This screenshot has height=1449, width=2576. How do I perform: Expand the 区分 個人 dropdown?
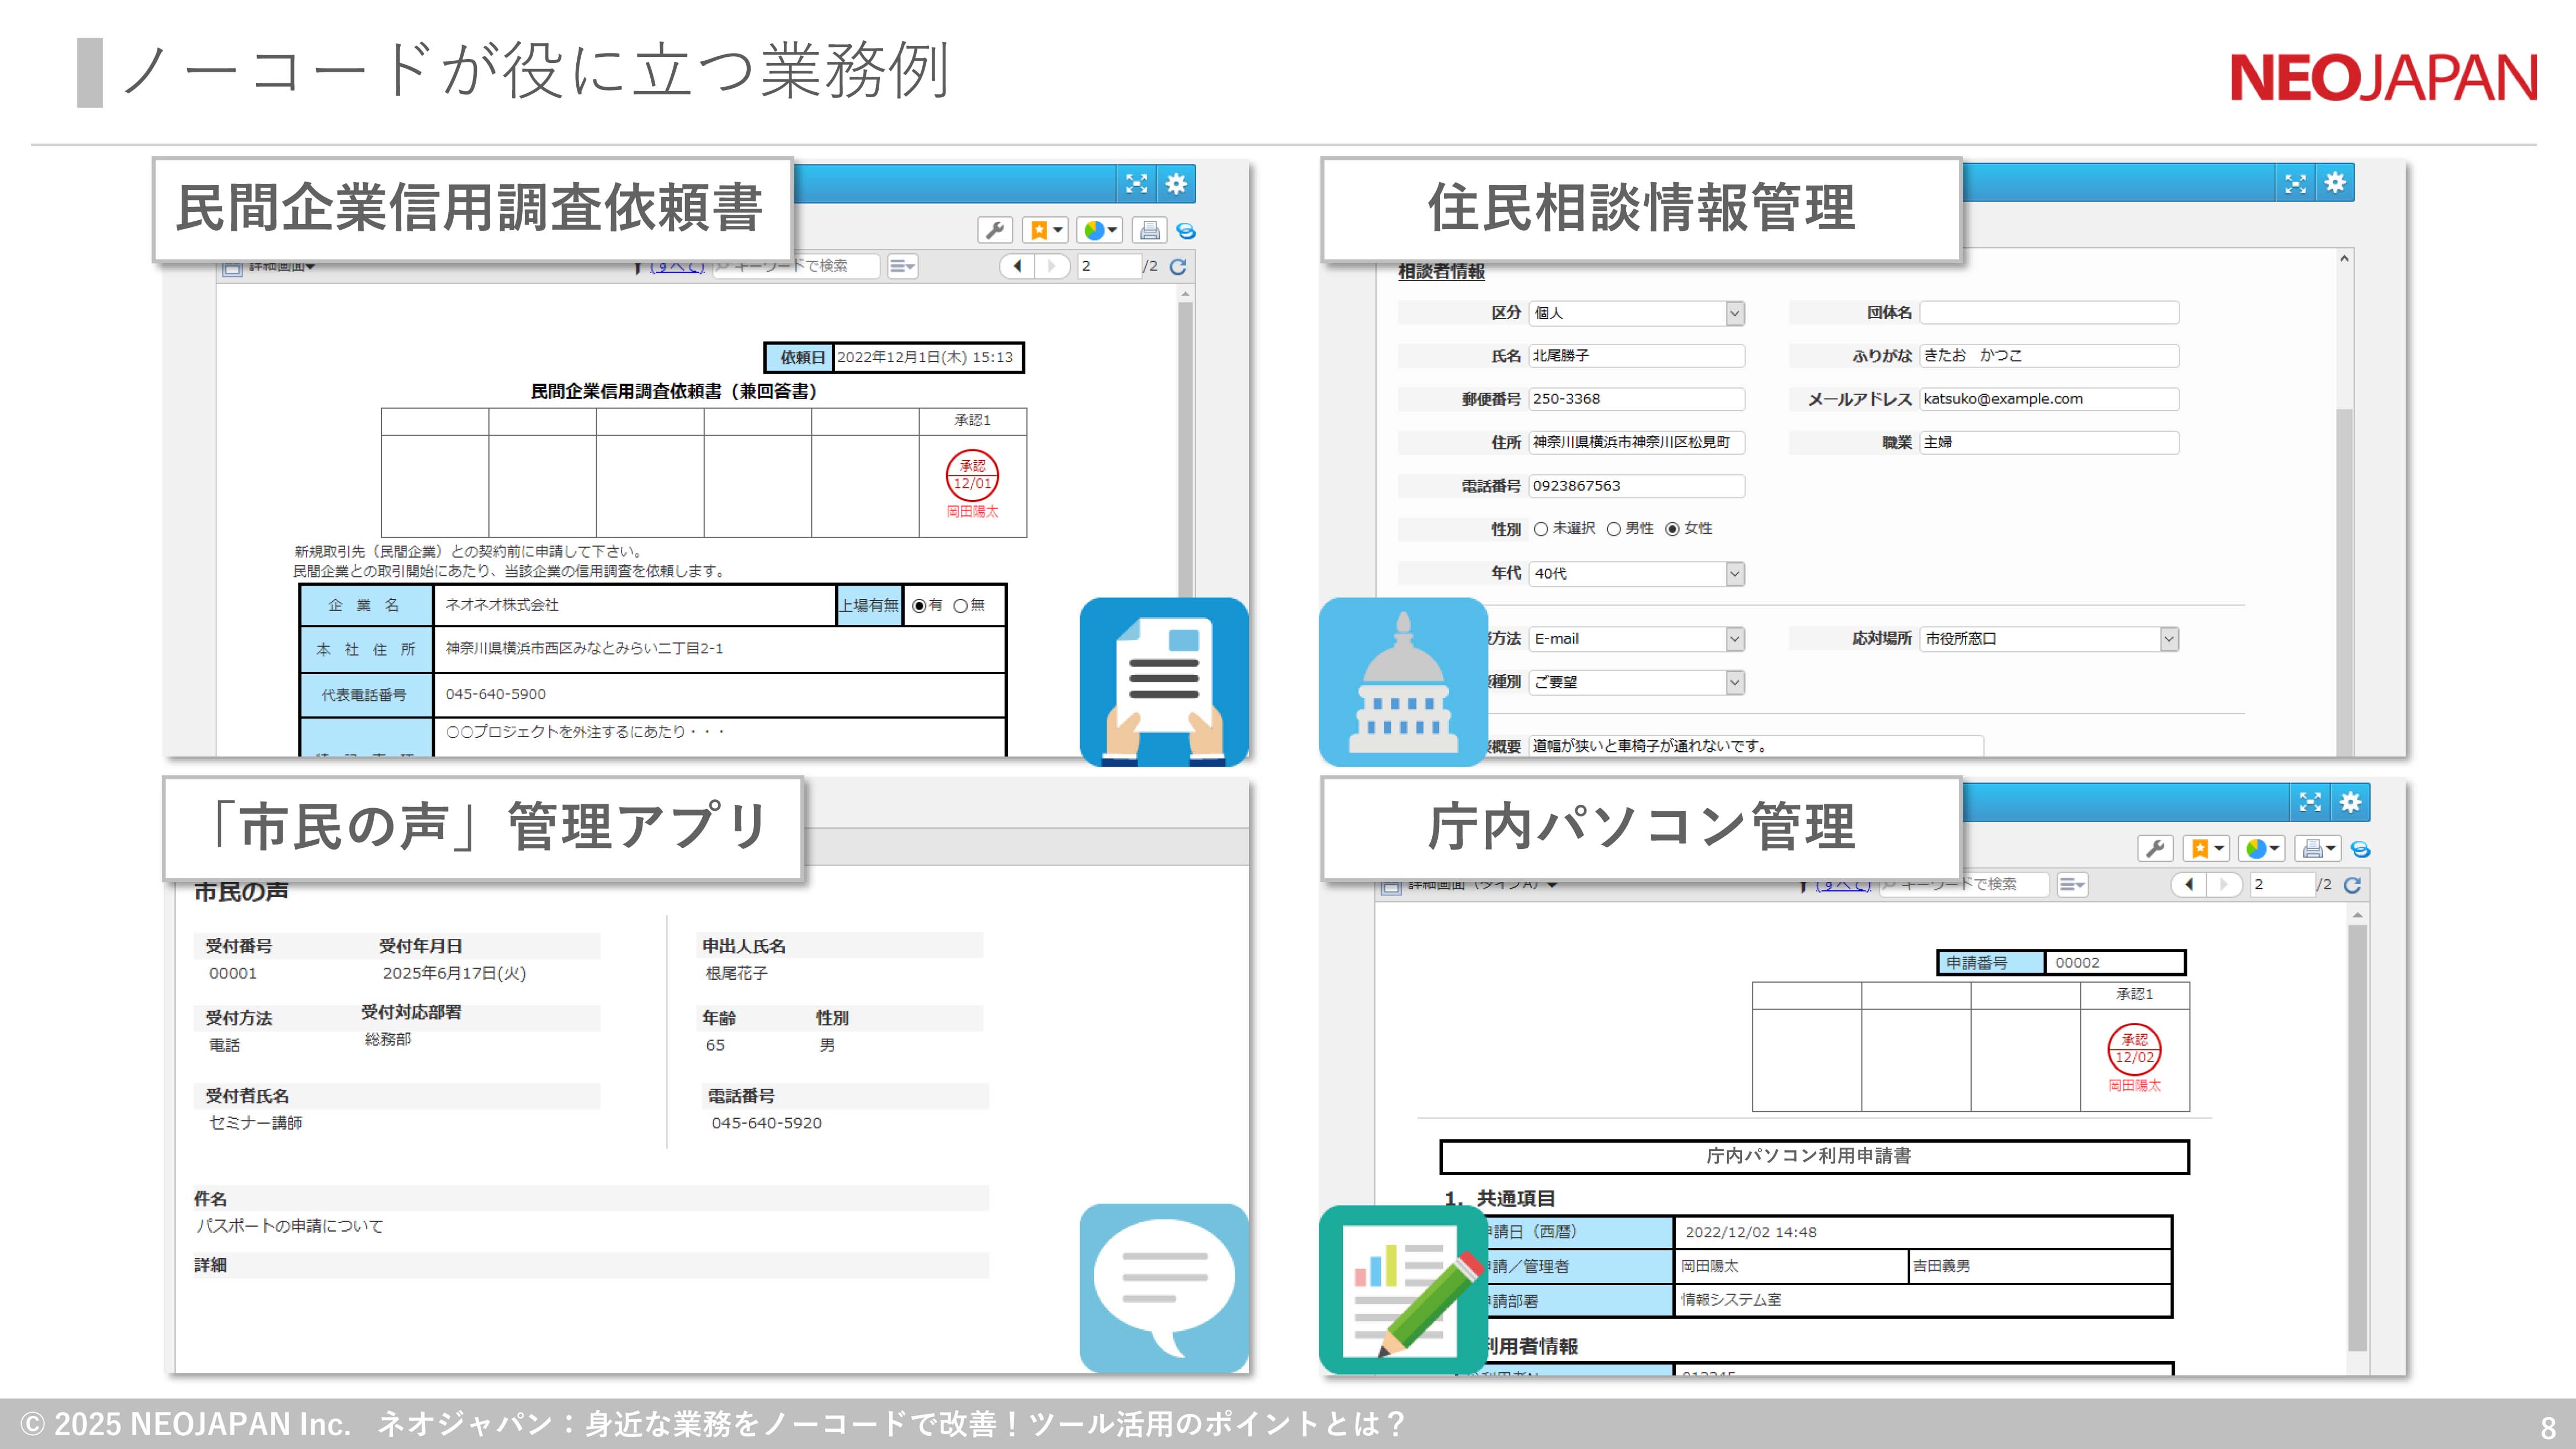pos(1735,313)
